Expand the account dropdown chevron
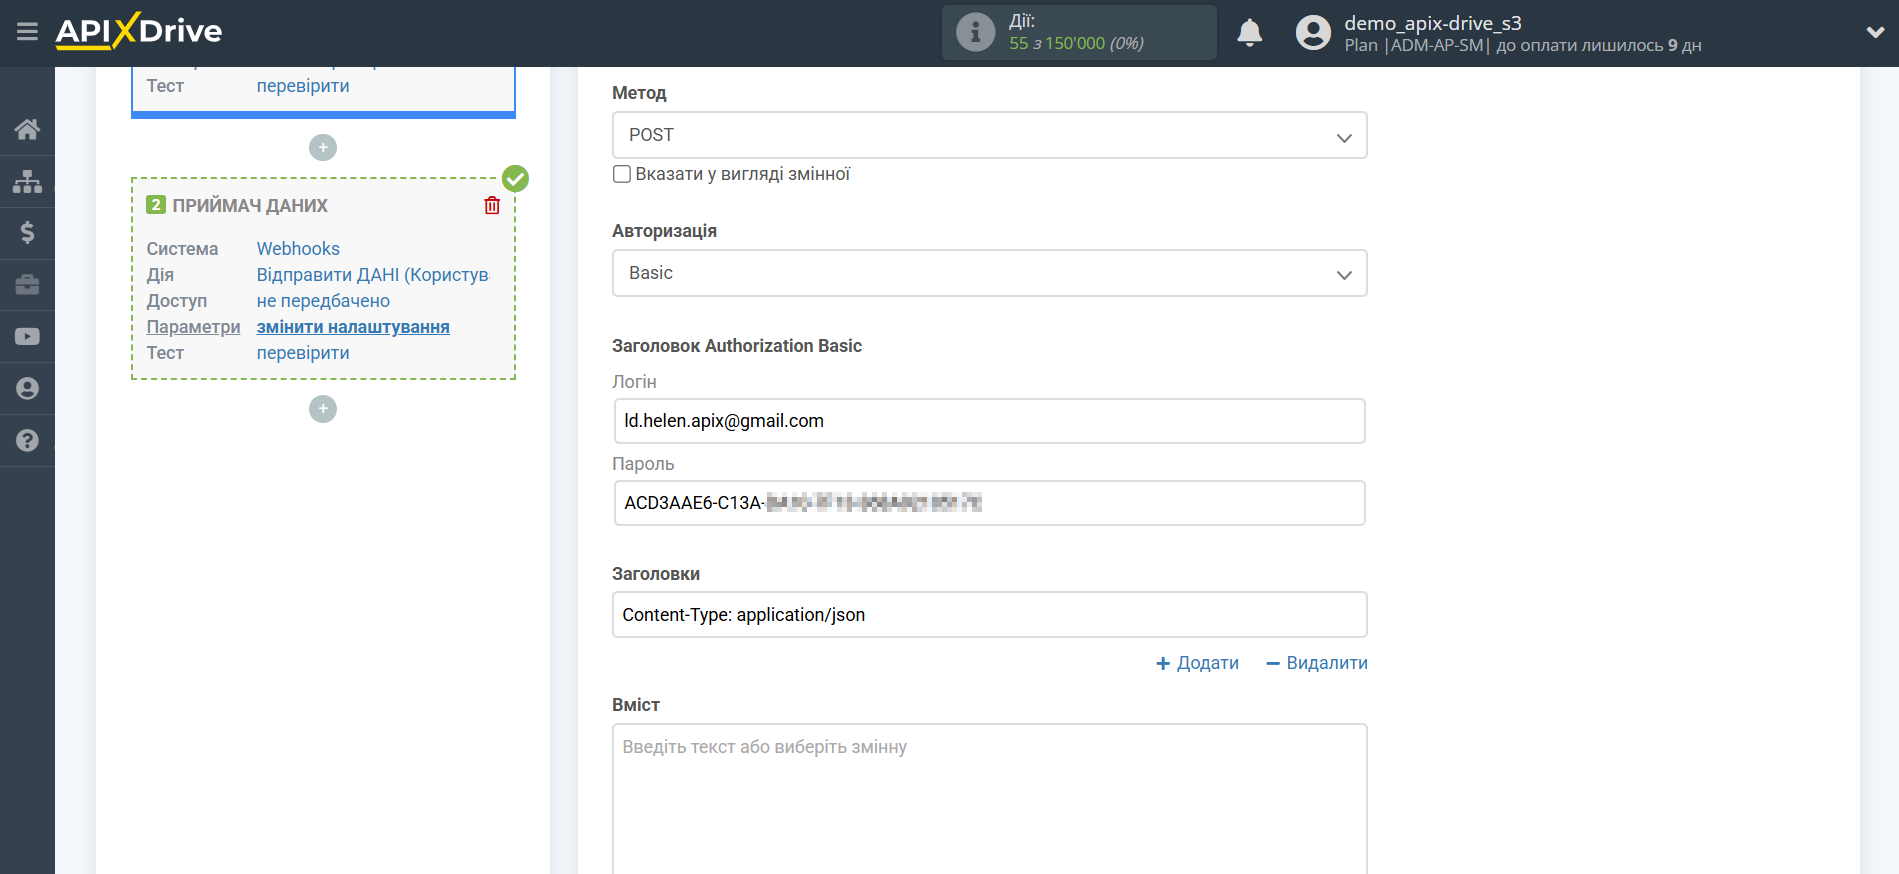 pos(1875,32)
